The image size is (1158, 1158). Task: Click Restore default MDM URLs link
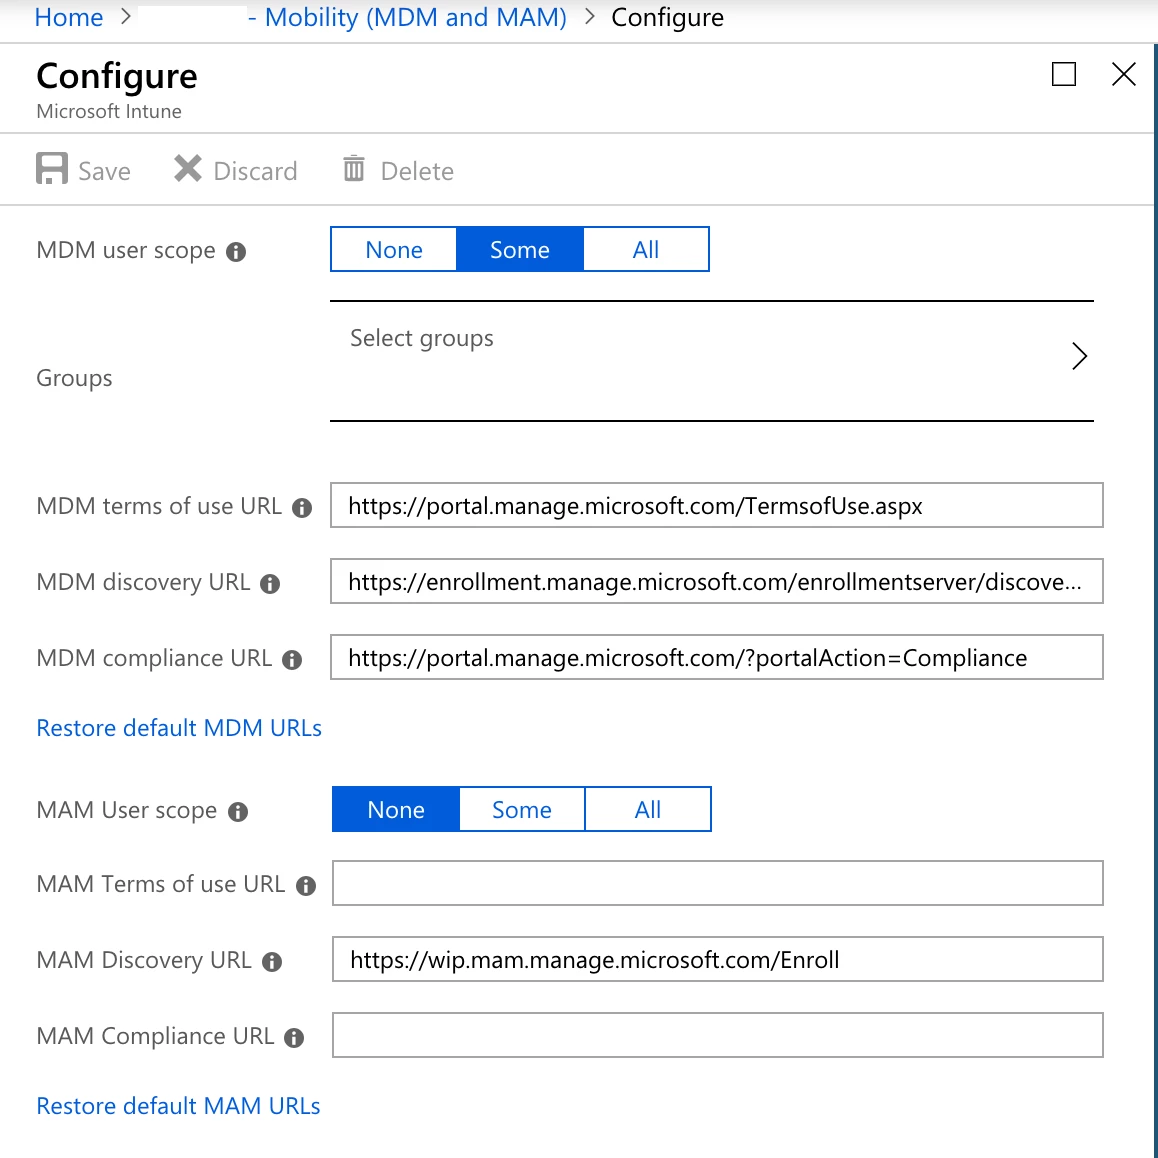pos(179,728)
